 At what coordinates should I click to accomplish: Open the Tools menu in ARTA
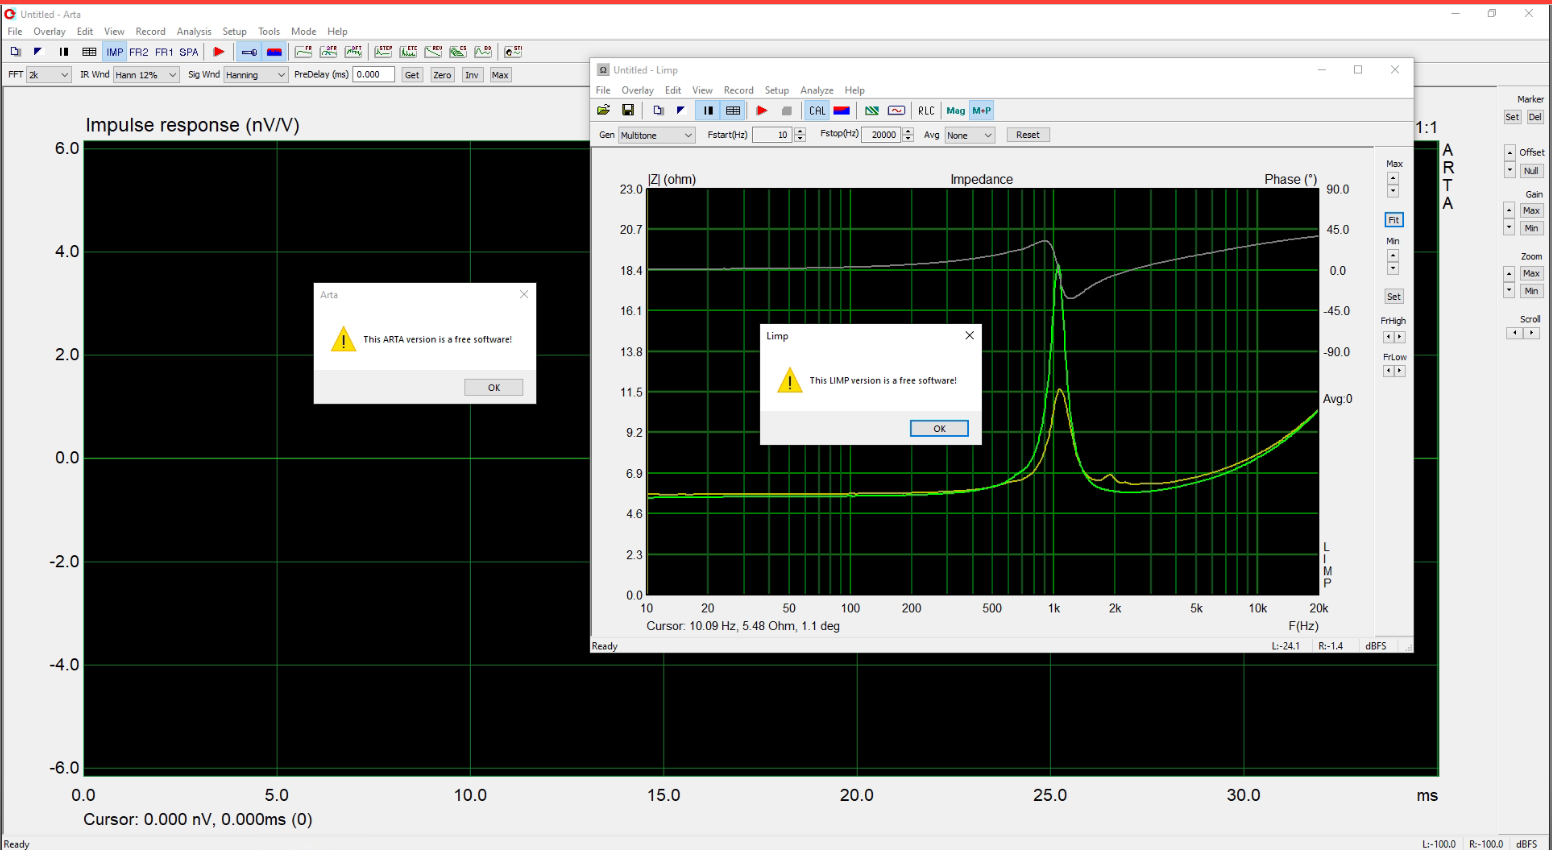[269, 32]
